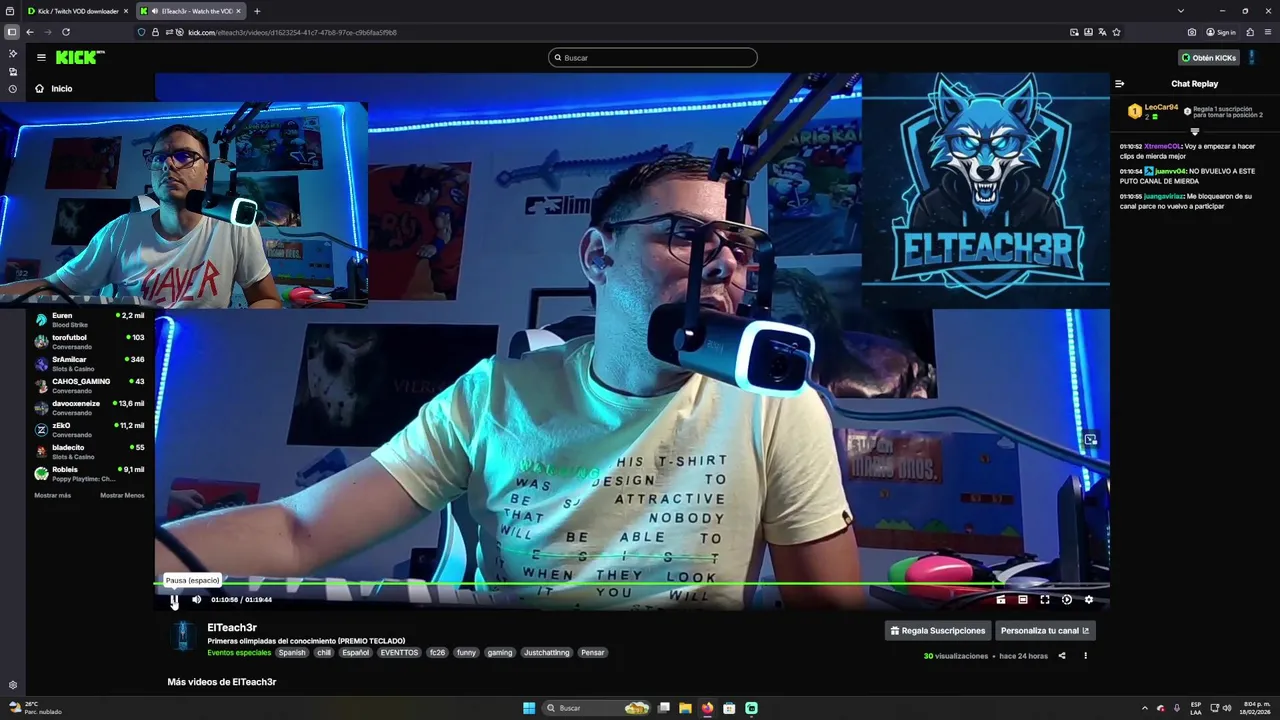The width and height of the screenshot is (1280, 720).
Task: Click the fc26 tag
Action: (x=437, y=653)
